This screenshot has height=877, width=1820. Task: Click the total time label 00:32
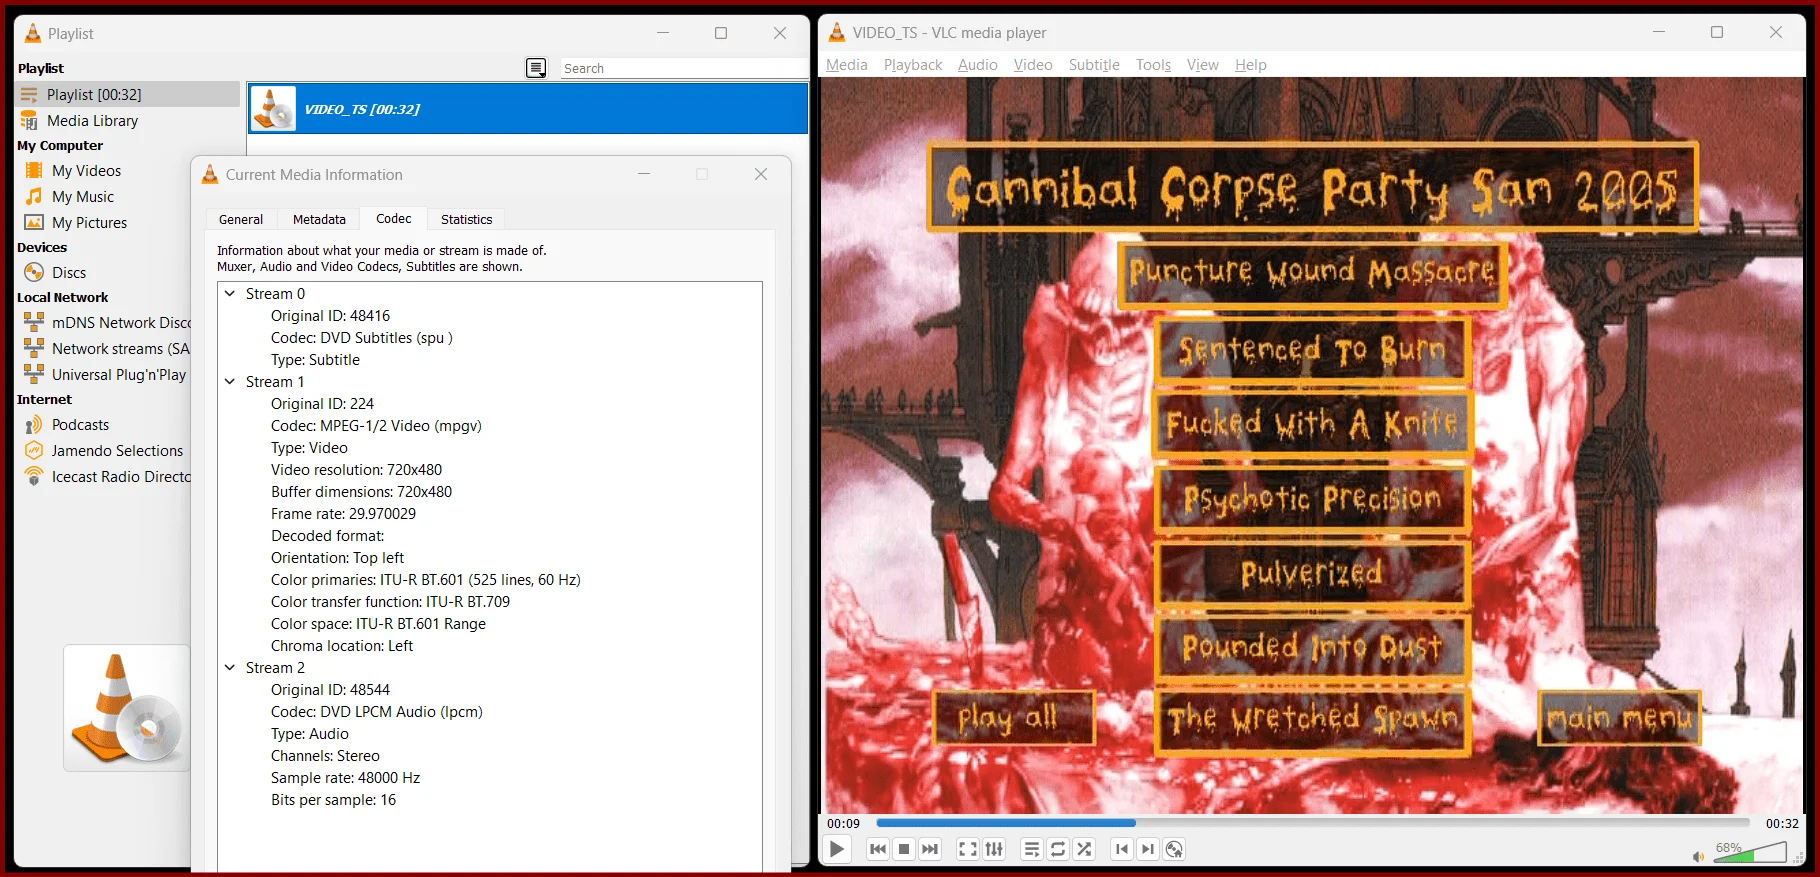coord(1782,823)
